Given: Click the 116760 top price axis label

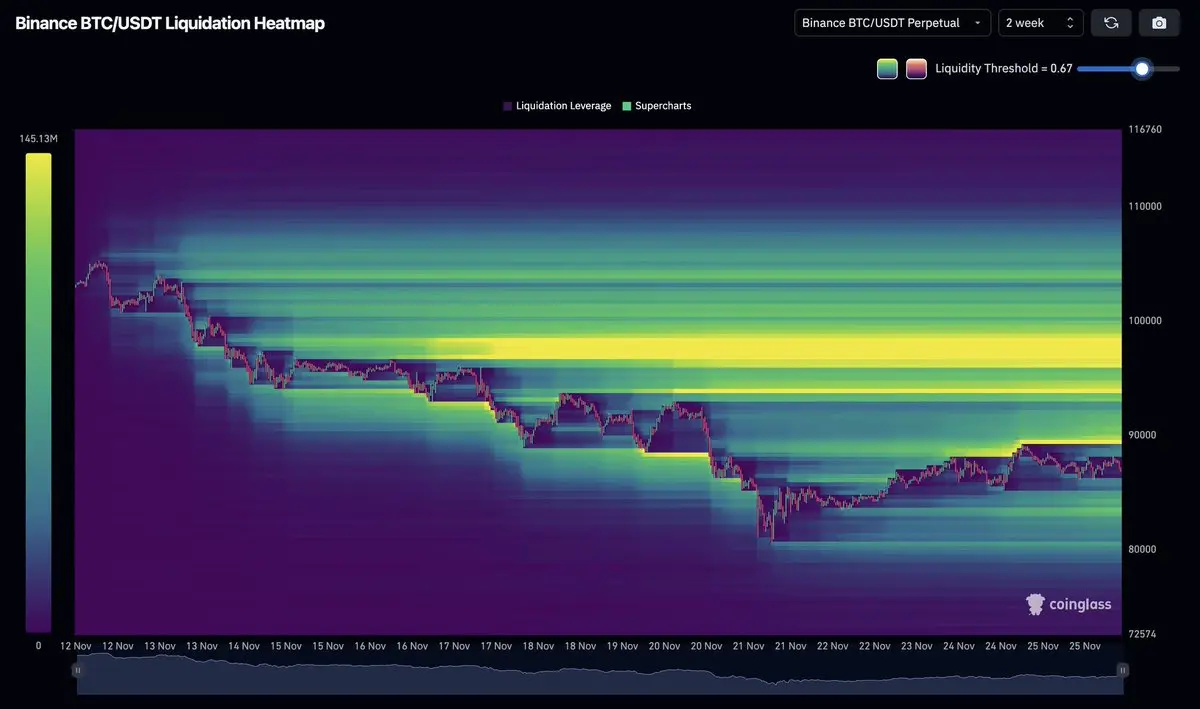Looking at the screenshot, I should [x=1146, y=130].
